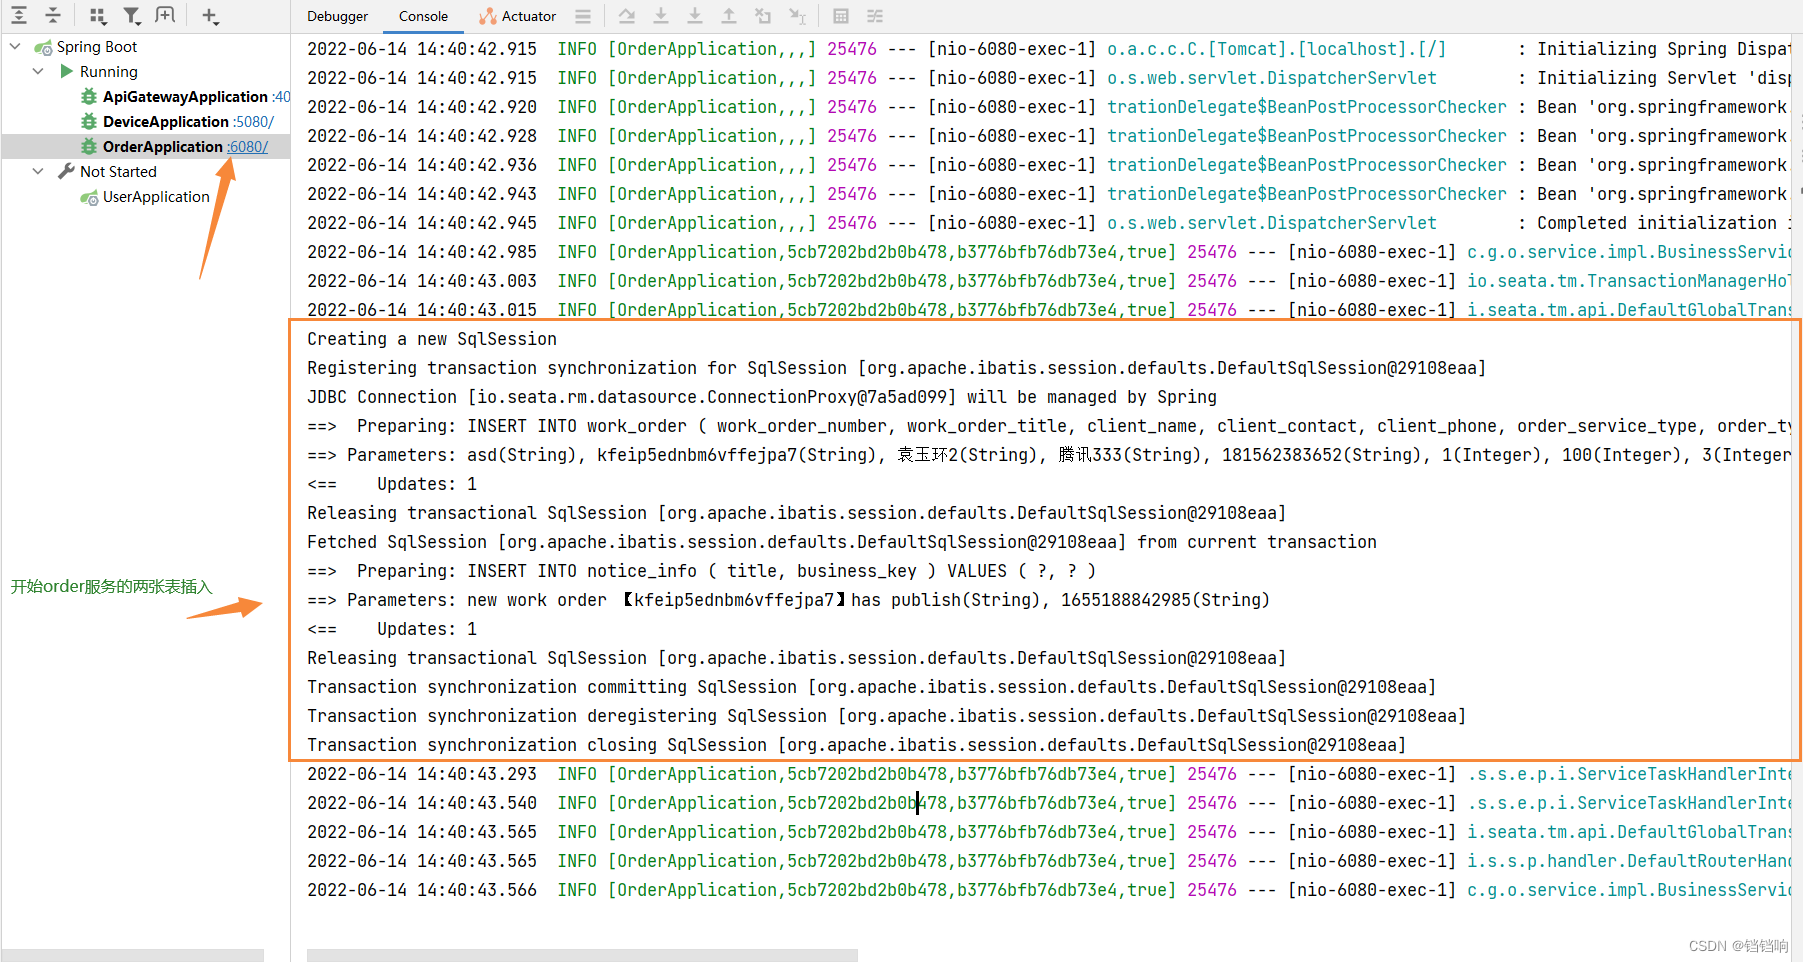Click the 'Transaction synchronization committing SqlSession' line
Image resolution: width=1803 pixels, height=962 pixels.
[871, 687]
